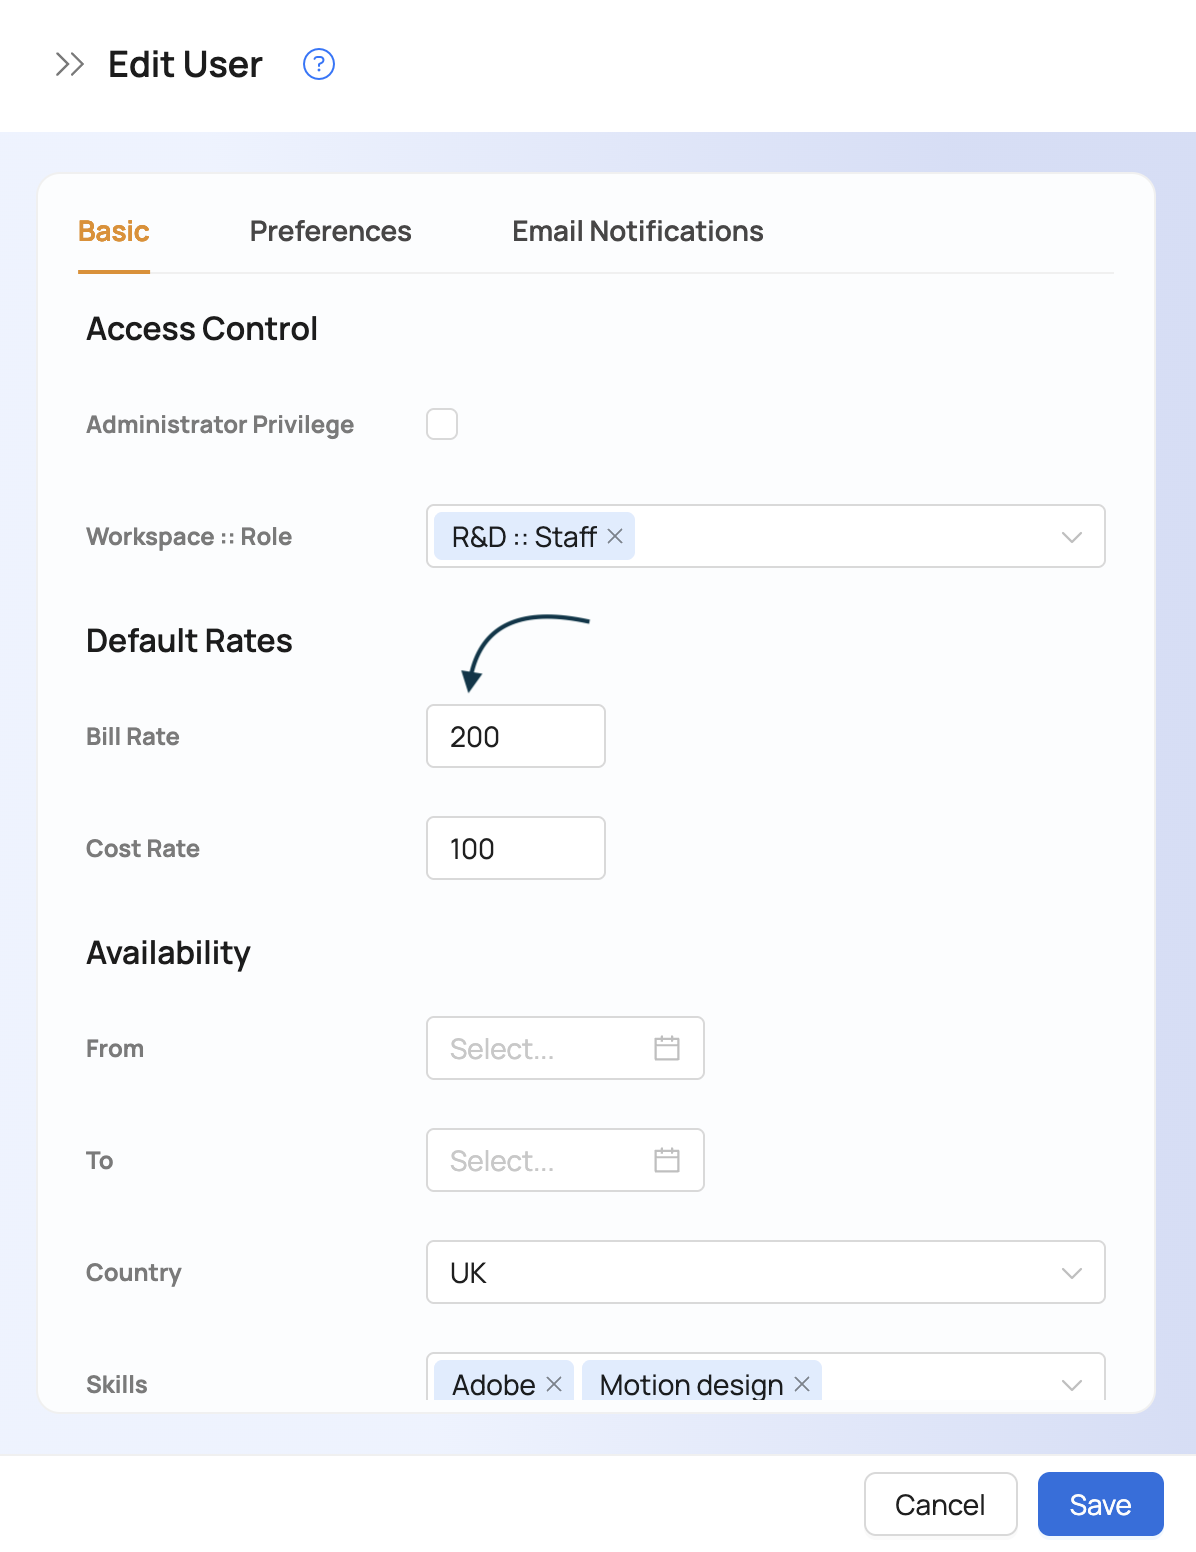1196x1552 pixels.
Task: Remove the Motion design skill tag
Action: (x=802, y=1384)
